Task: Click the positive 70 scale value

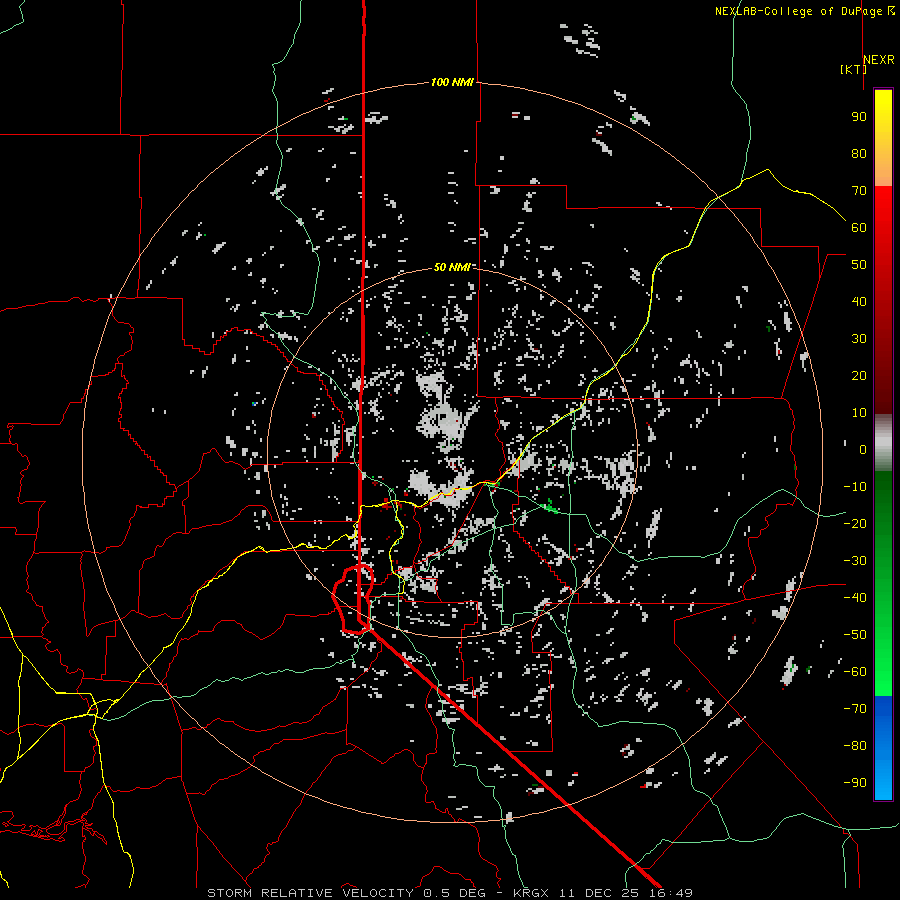Action: (859, 191)
